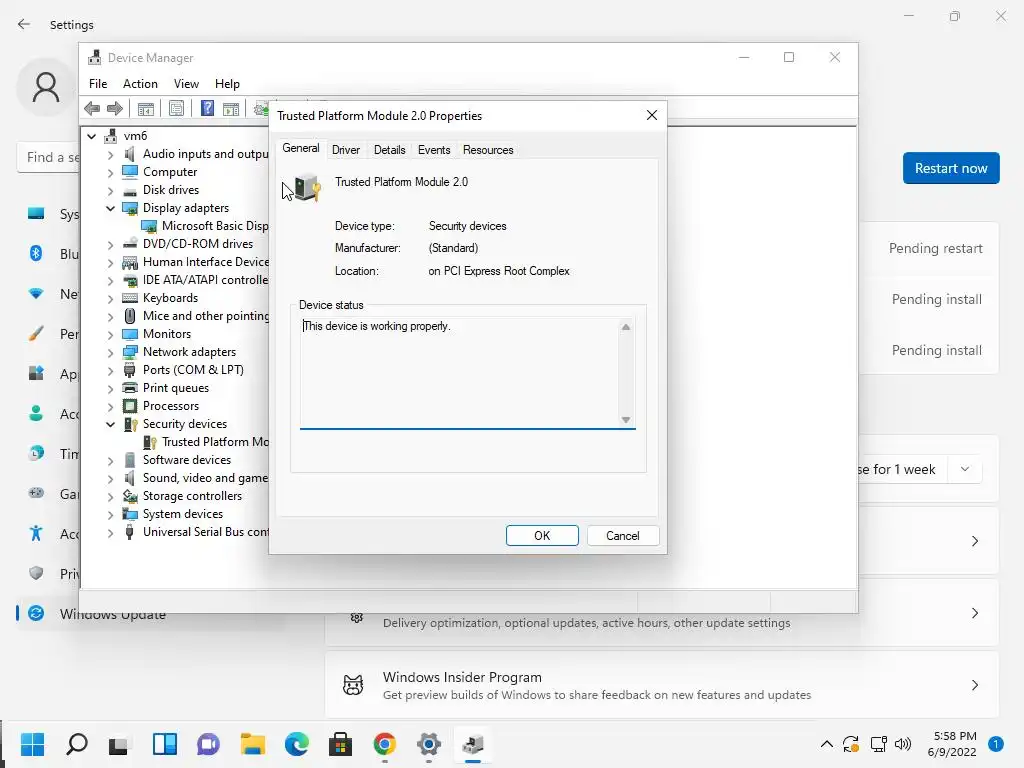
Task: Select the General tab
Action: tap(300, 148)
